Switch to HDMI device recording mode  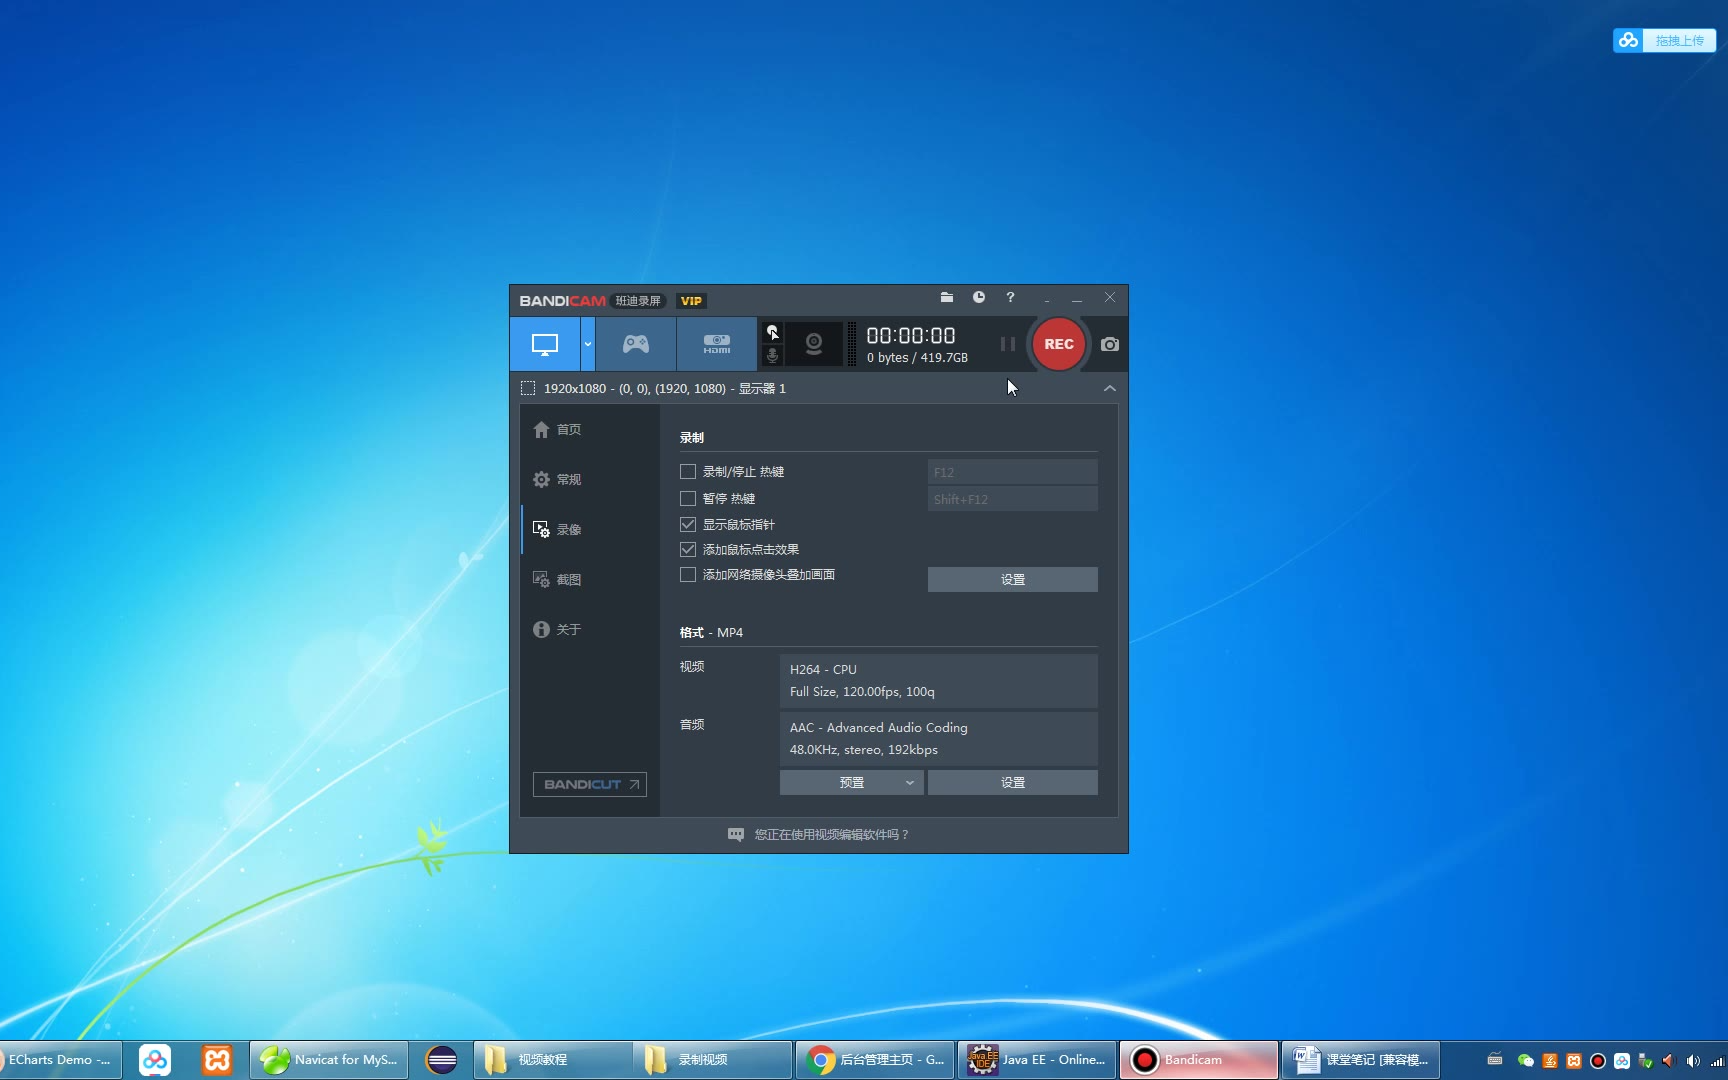point(716,344)
